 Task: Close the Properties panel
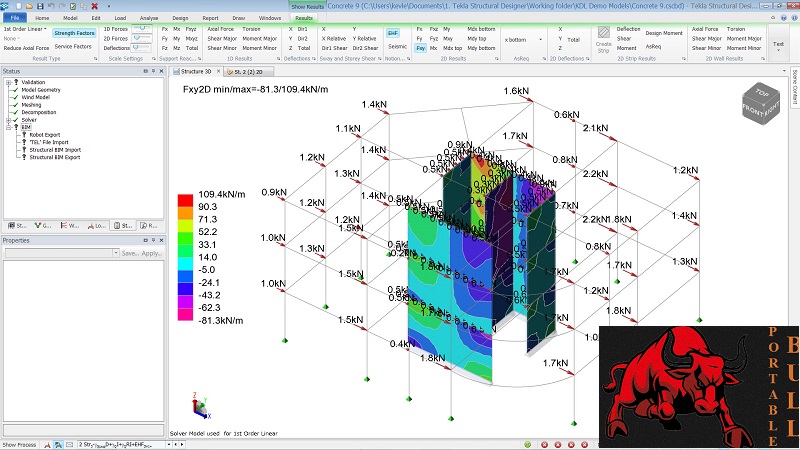[161, 240]
